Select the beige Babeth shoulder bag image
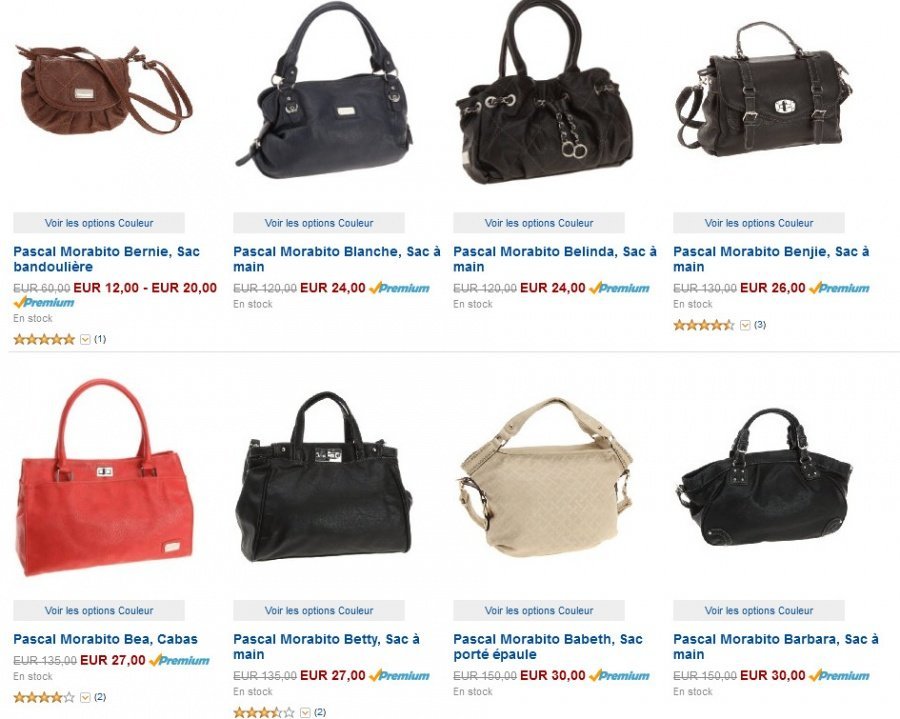 click(x=545, y=476)
